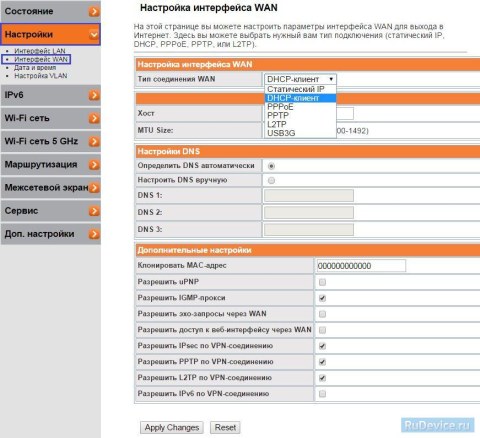Viewport: 480px width, 438px height.
Task: Uncheck Разрешить IGMP-прокси
Action: tap(322, 298)
